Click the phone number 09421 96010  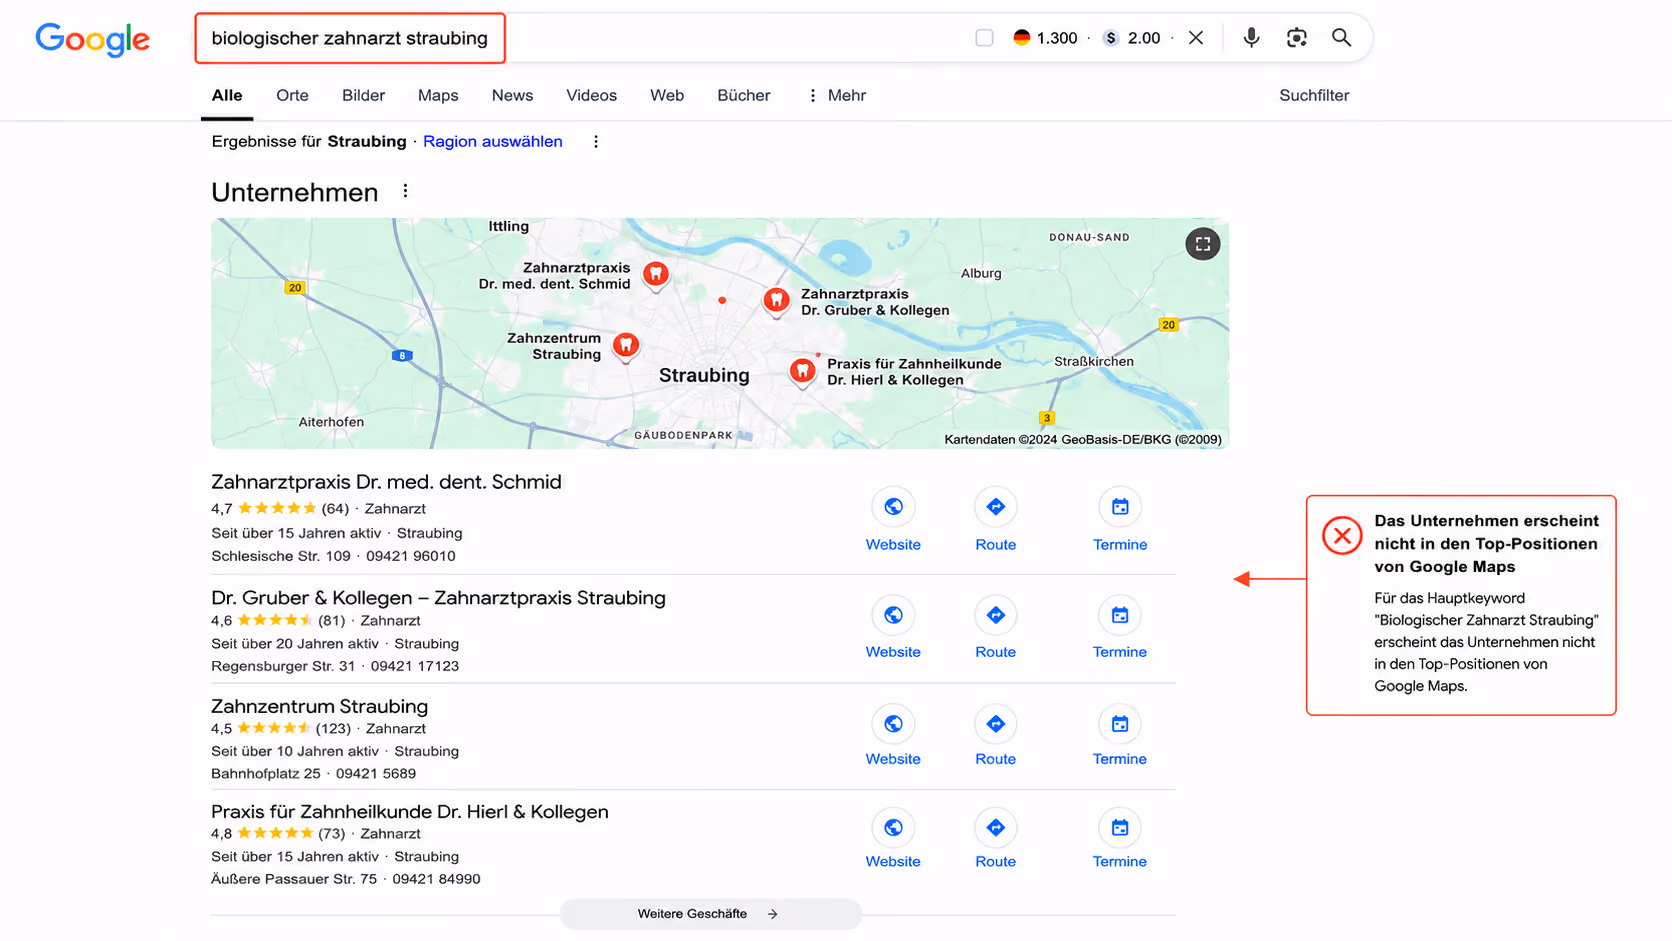pyautogui.click(x=411, y=556)
